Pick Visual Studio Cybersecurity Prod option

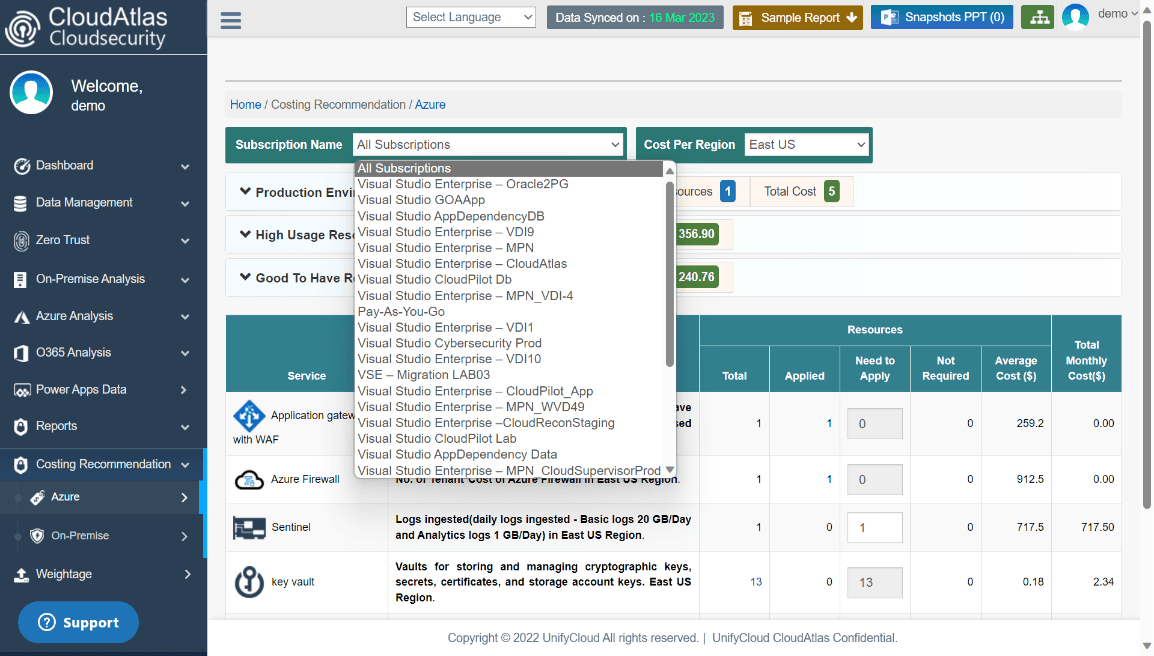tap(450, 343)
